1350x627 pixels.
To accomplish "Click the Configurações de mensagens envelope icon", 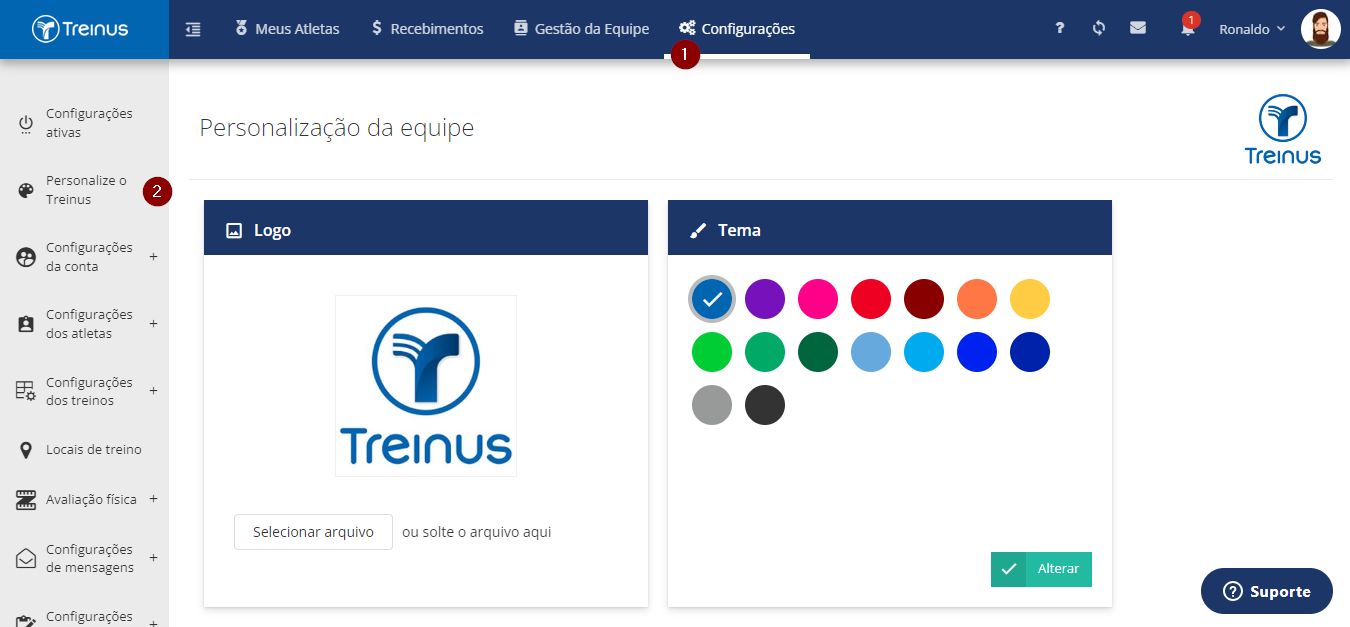I will pyautogui.click(x=26, y=559).
